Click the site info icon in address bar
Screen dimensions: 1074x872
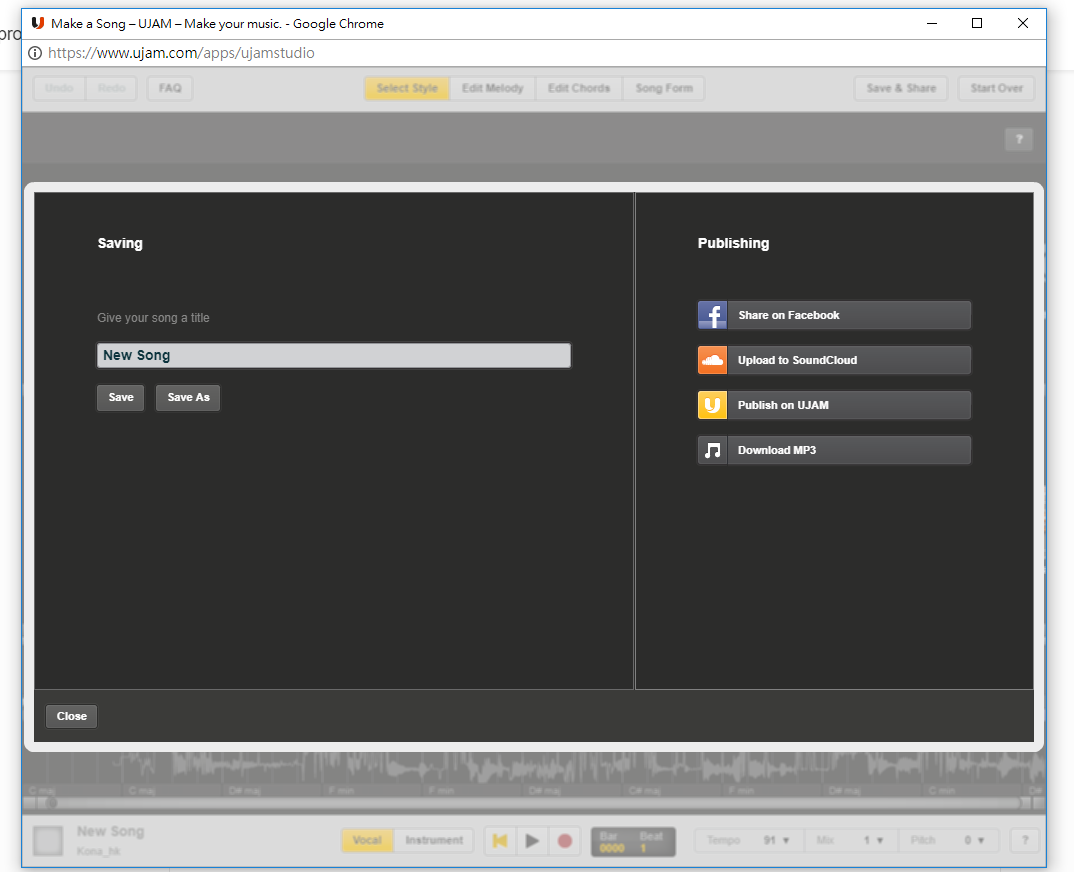[35, 53]
